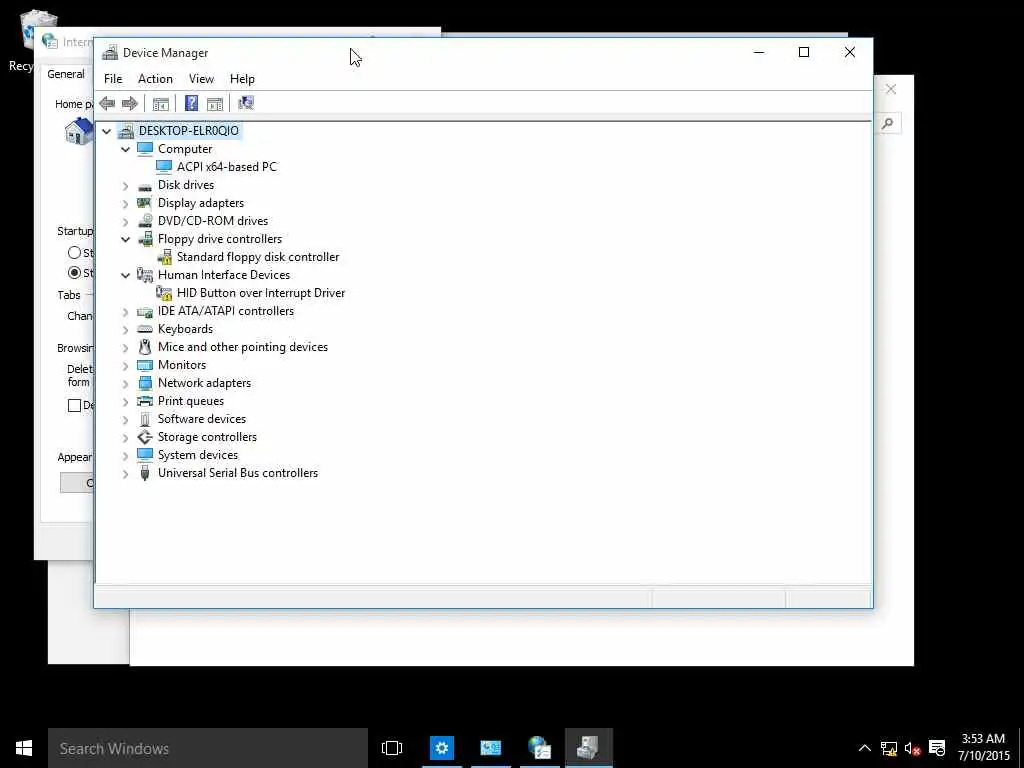Click the volume muted tray icon
The image size is (1024, 768).
[x=912, y=748]
